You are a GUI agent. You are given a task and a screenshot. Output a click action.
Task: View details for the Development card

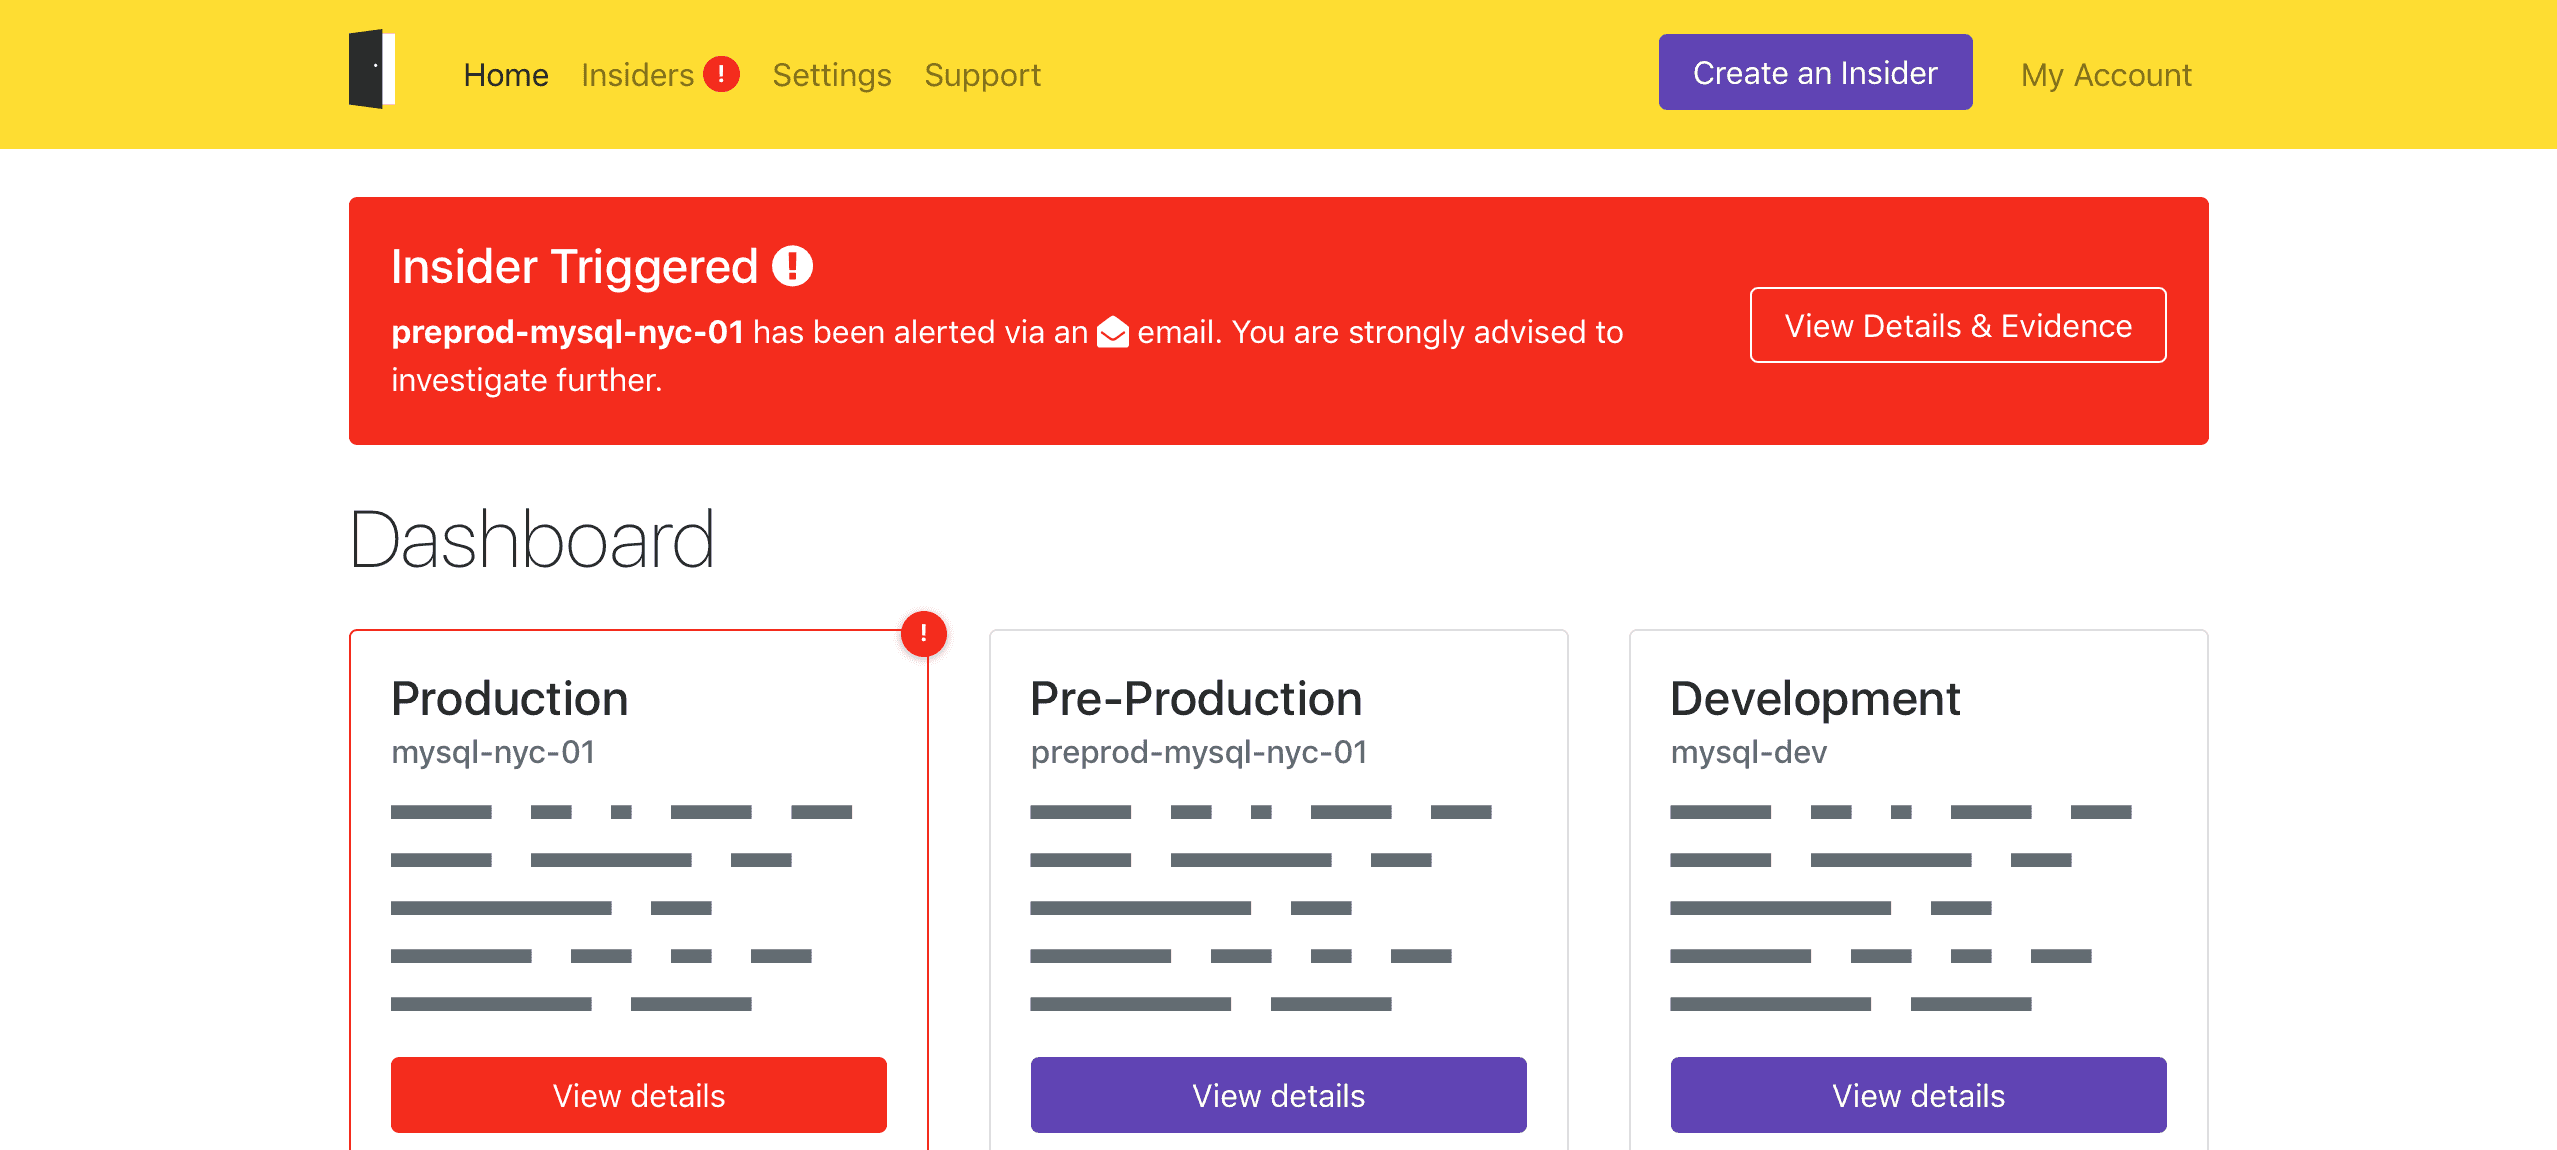(1917, 1095)
